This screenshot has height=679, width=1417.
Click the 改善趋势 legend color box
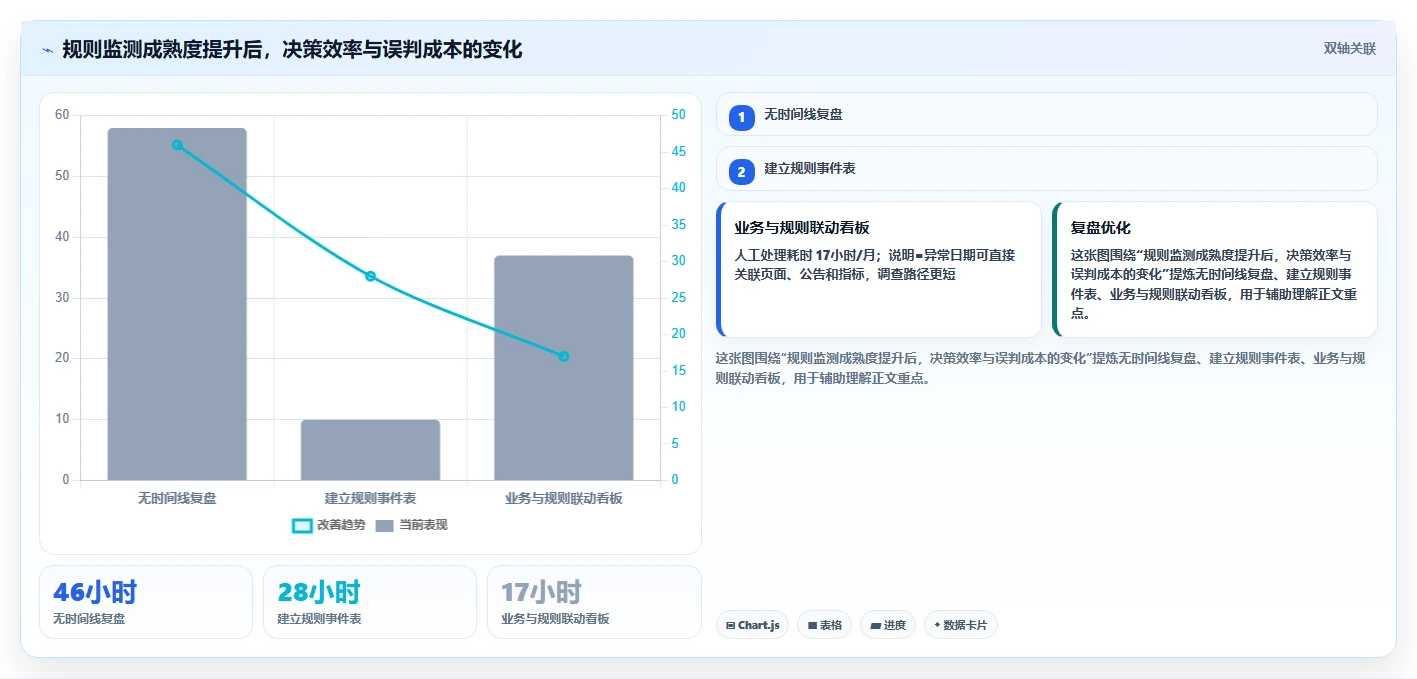(301, 526)
